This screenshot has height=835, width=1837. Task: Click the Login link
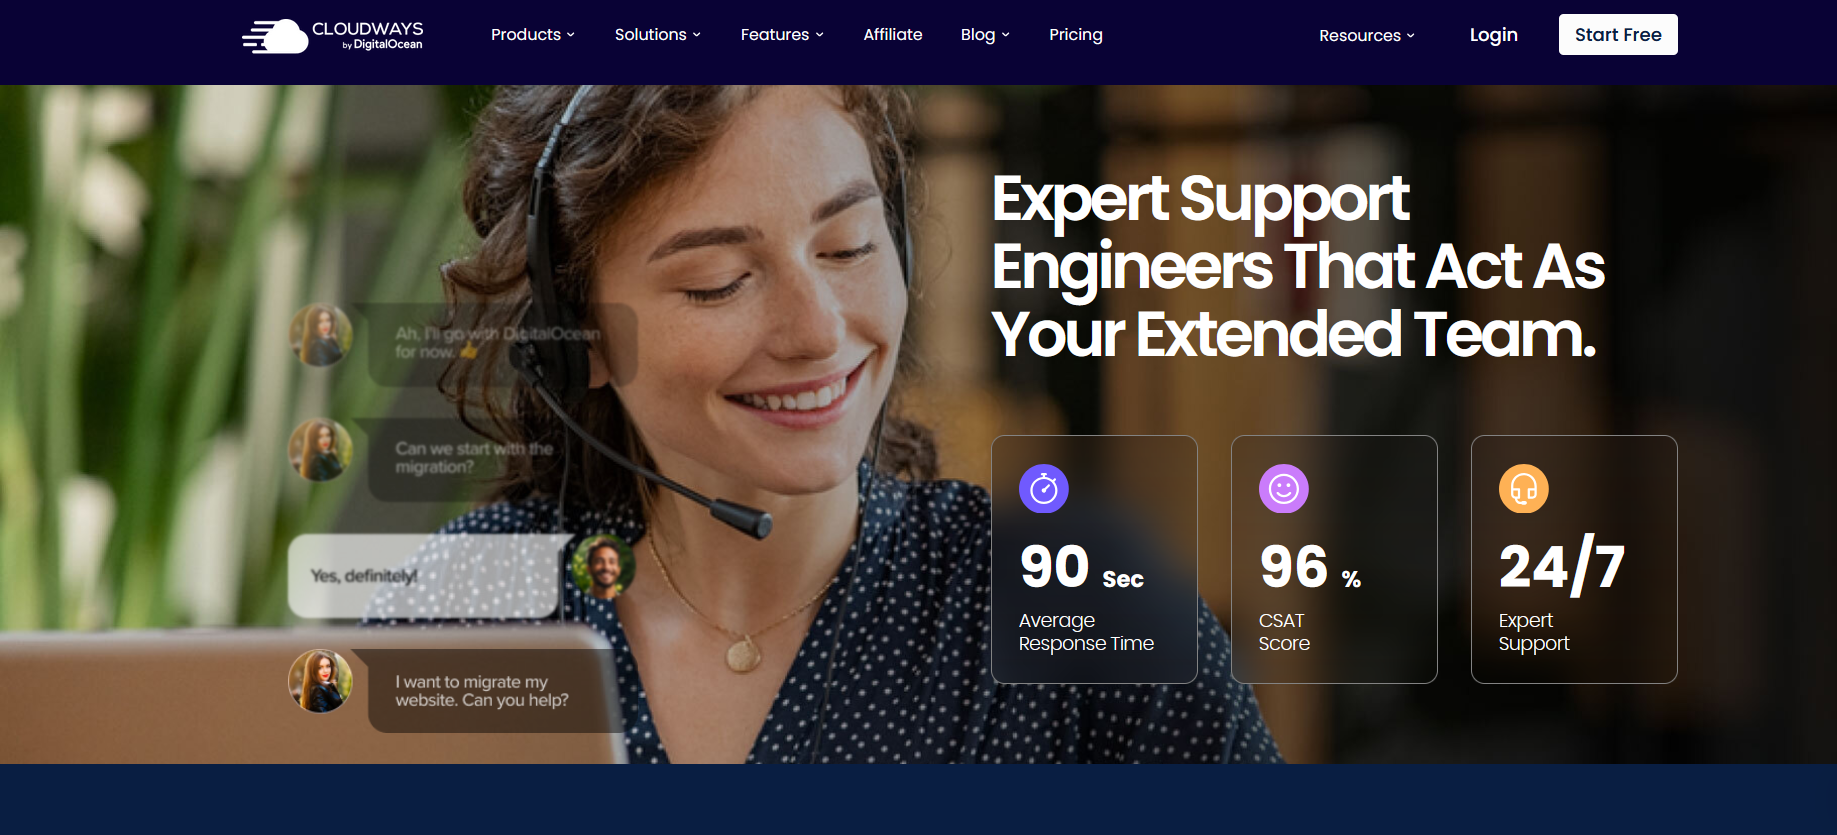click(1494, 35)
